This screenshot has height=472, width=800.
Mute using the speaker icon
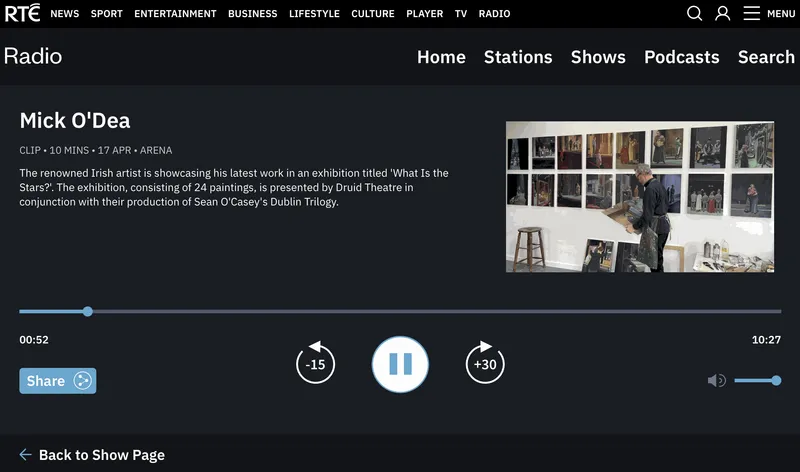(x=716, y=380)
